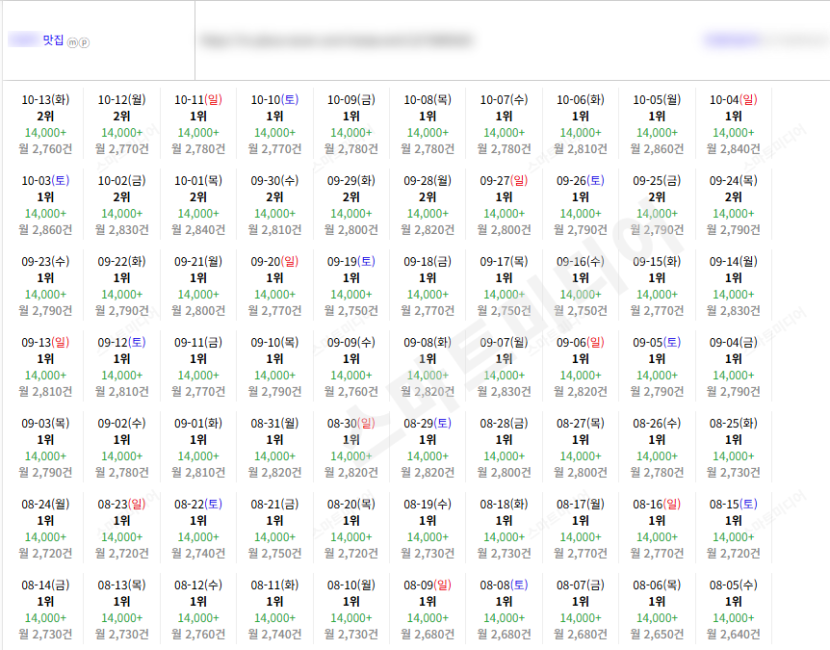This screenshot has height=650, width=830.
Task: Select the 09-13(일) date label
Action: 46,342
